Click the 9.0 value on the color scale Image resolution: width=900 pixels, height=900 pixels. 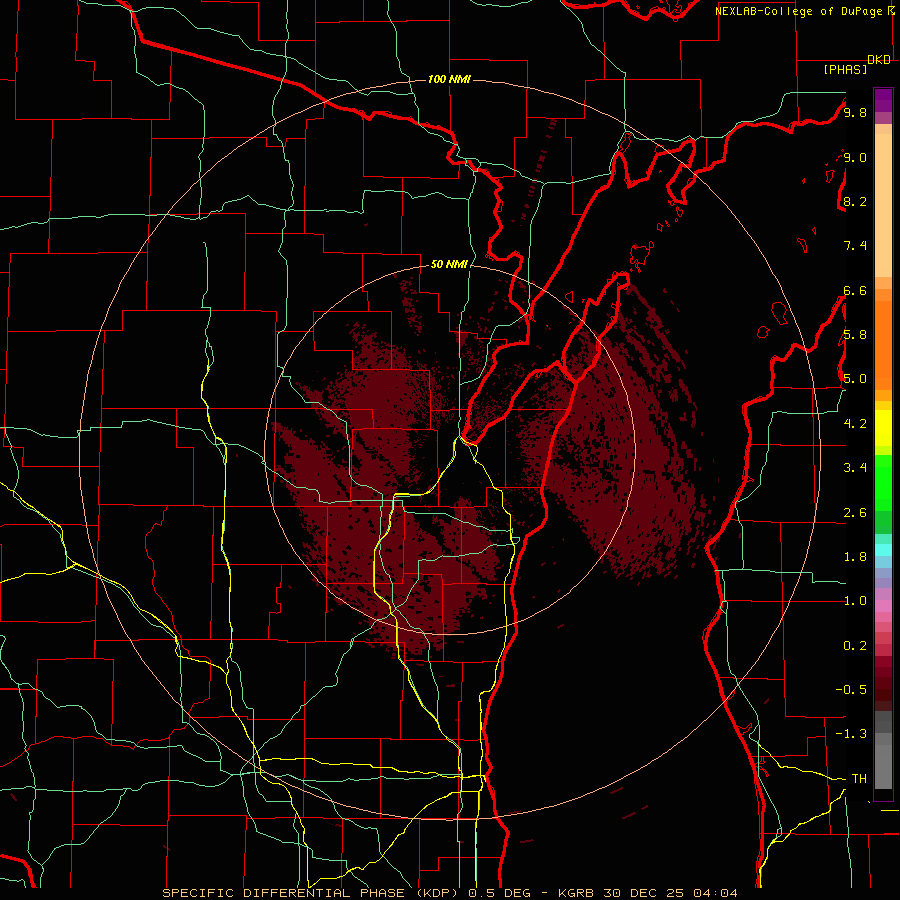click(855, 157)
